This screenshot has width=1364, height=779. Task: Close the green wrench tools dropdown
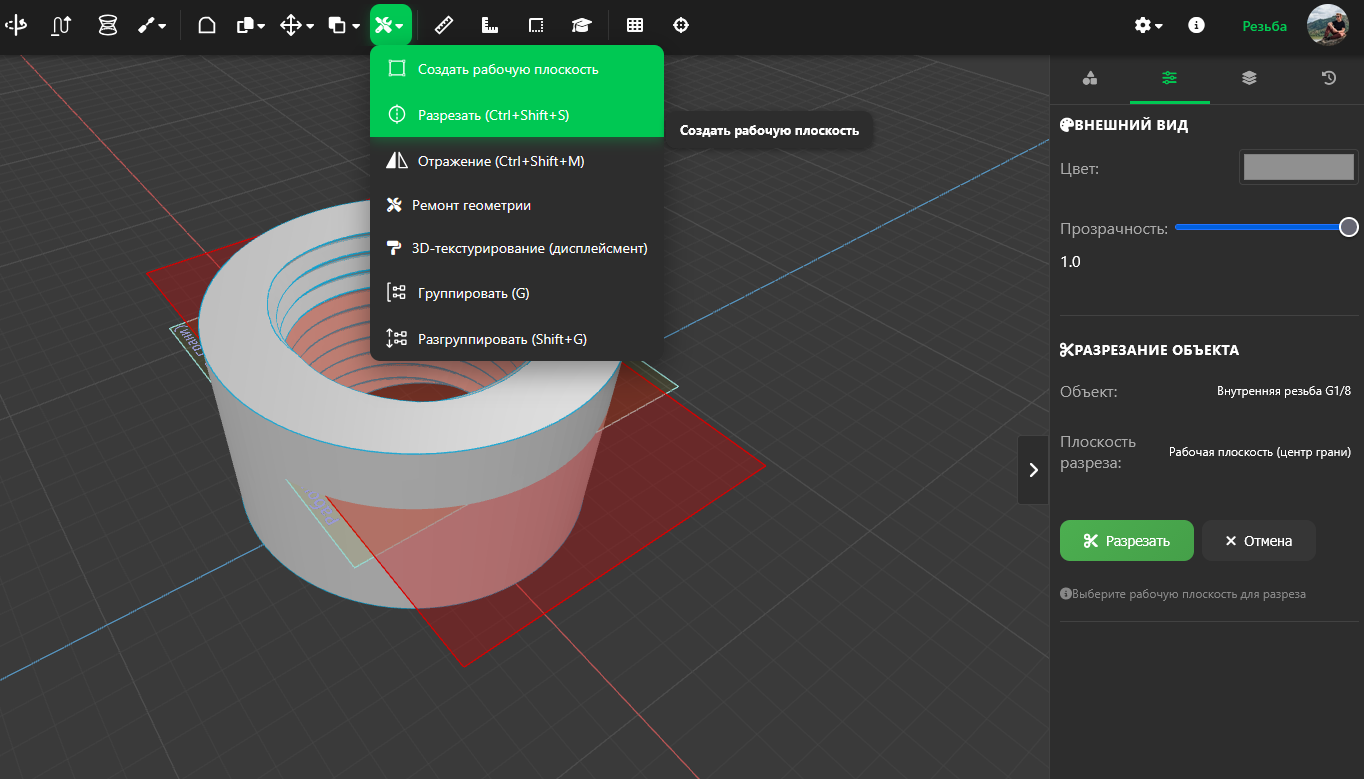tap(390, 26)
